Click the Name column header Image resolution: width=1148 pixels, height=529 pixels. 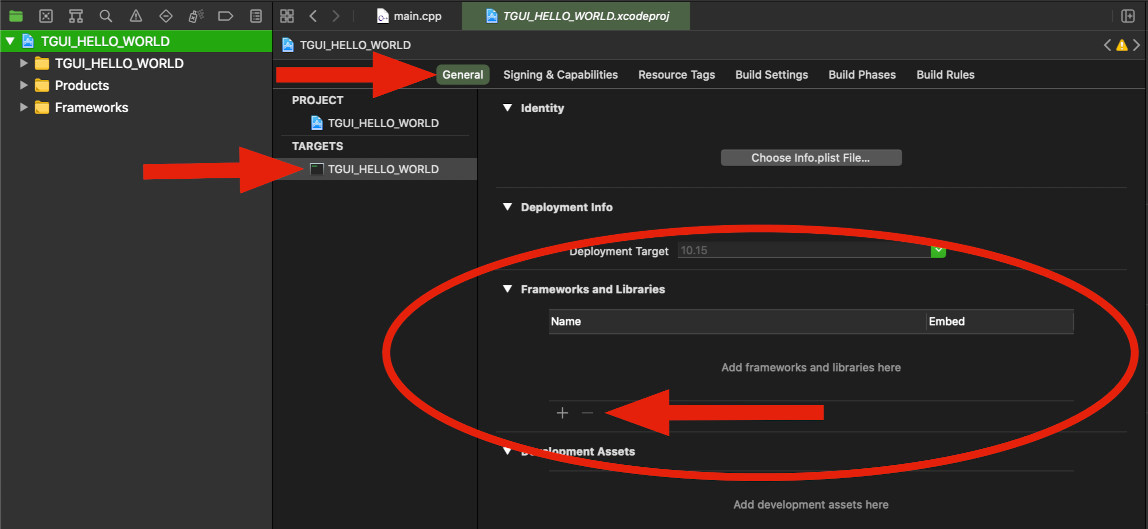[737, 321]
